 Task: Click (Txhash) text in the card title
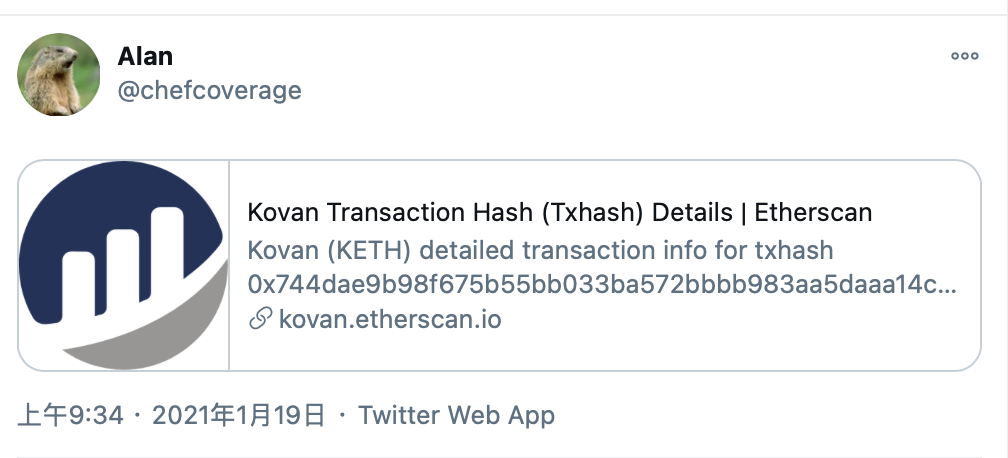pos(592,212)
